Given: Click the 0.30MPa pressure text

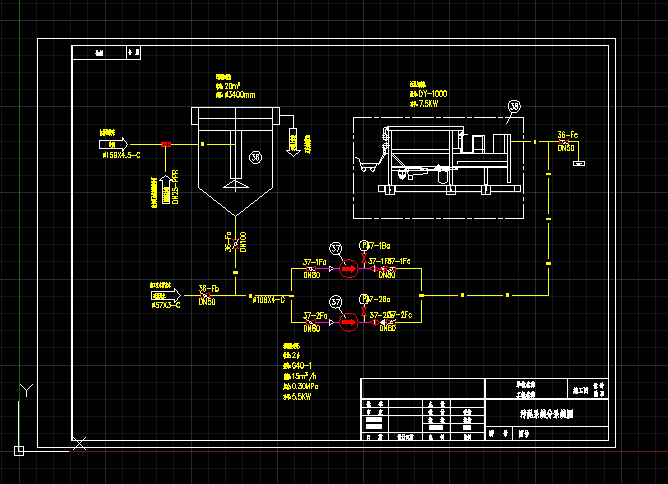Looking at the screenshot, I should click(305, 386).
